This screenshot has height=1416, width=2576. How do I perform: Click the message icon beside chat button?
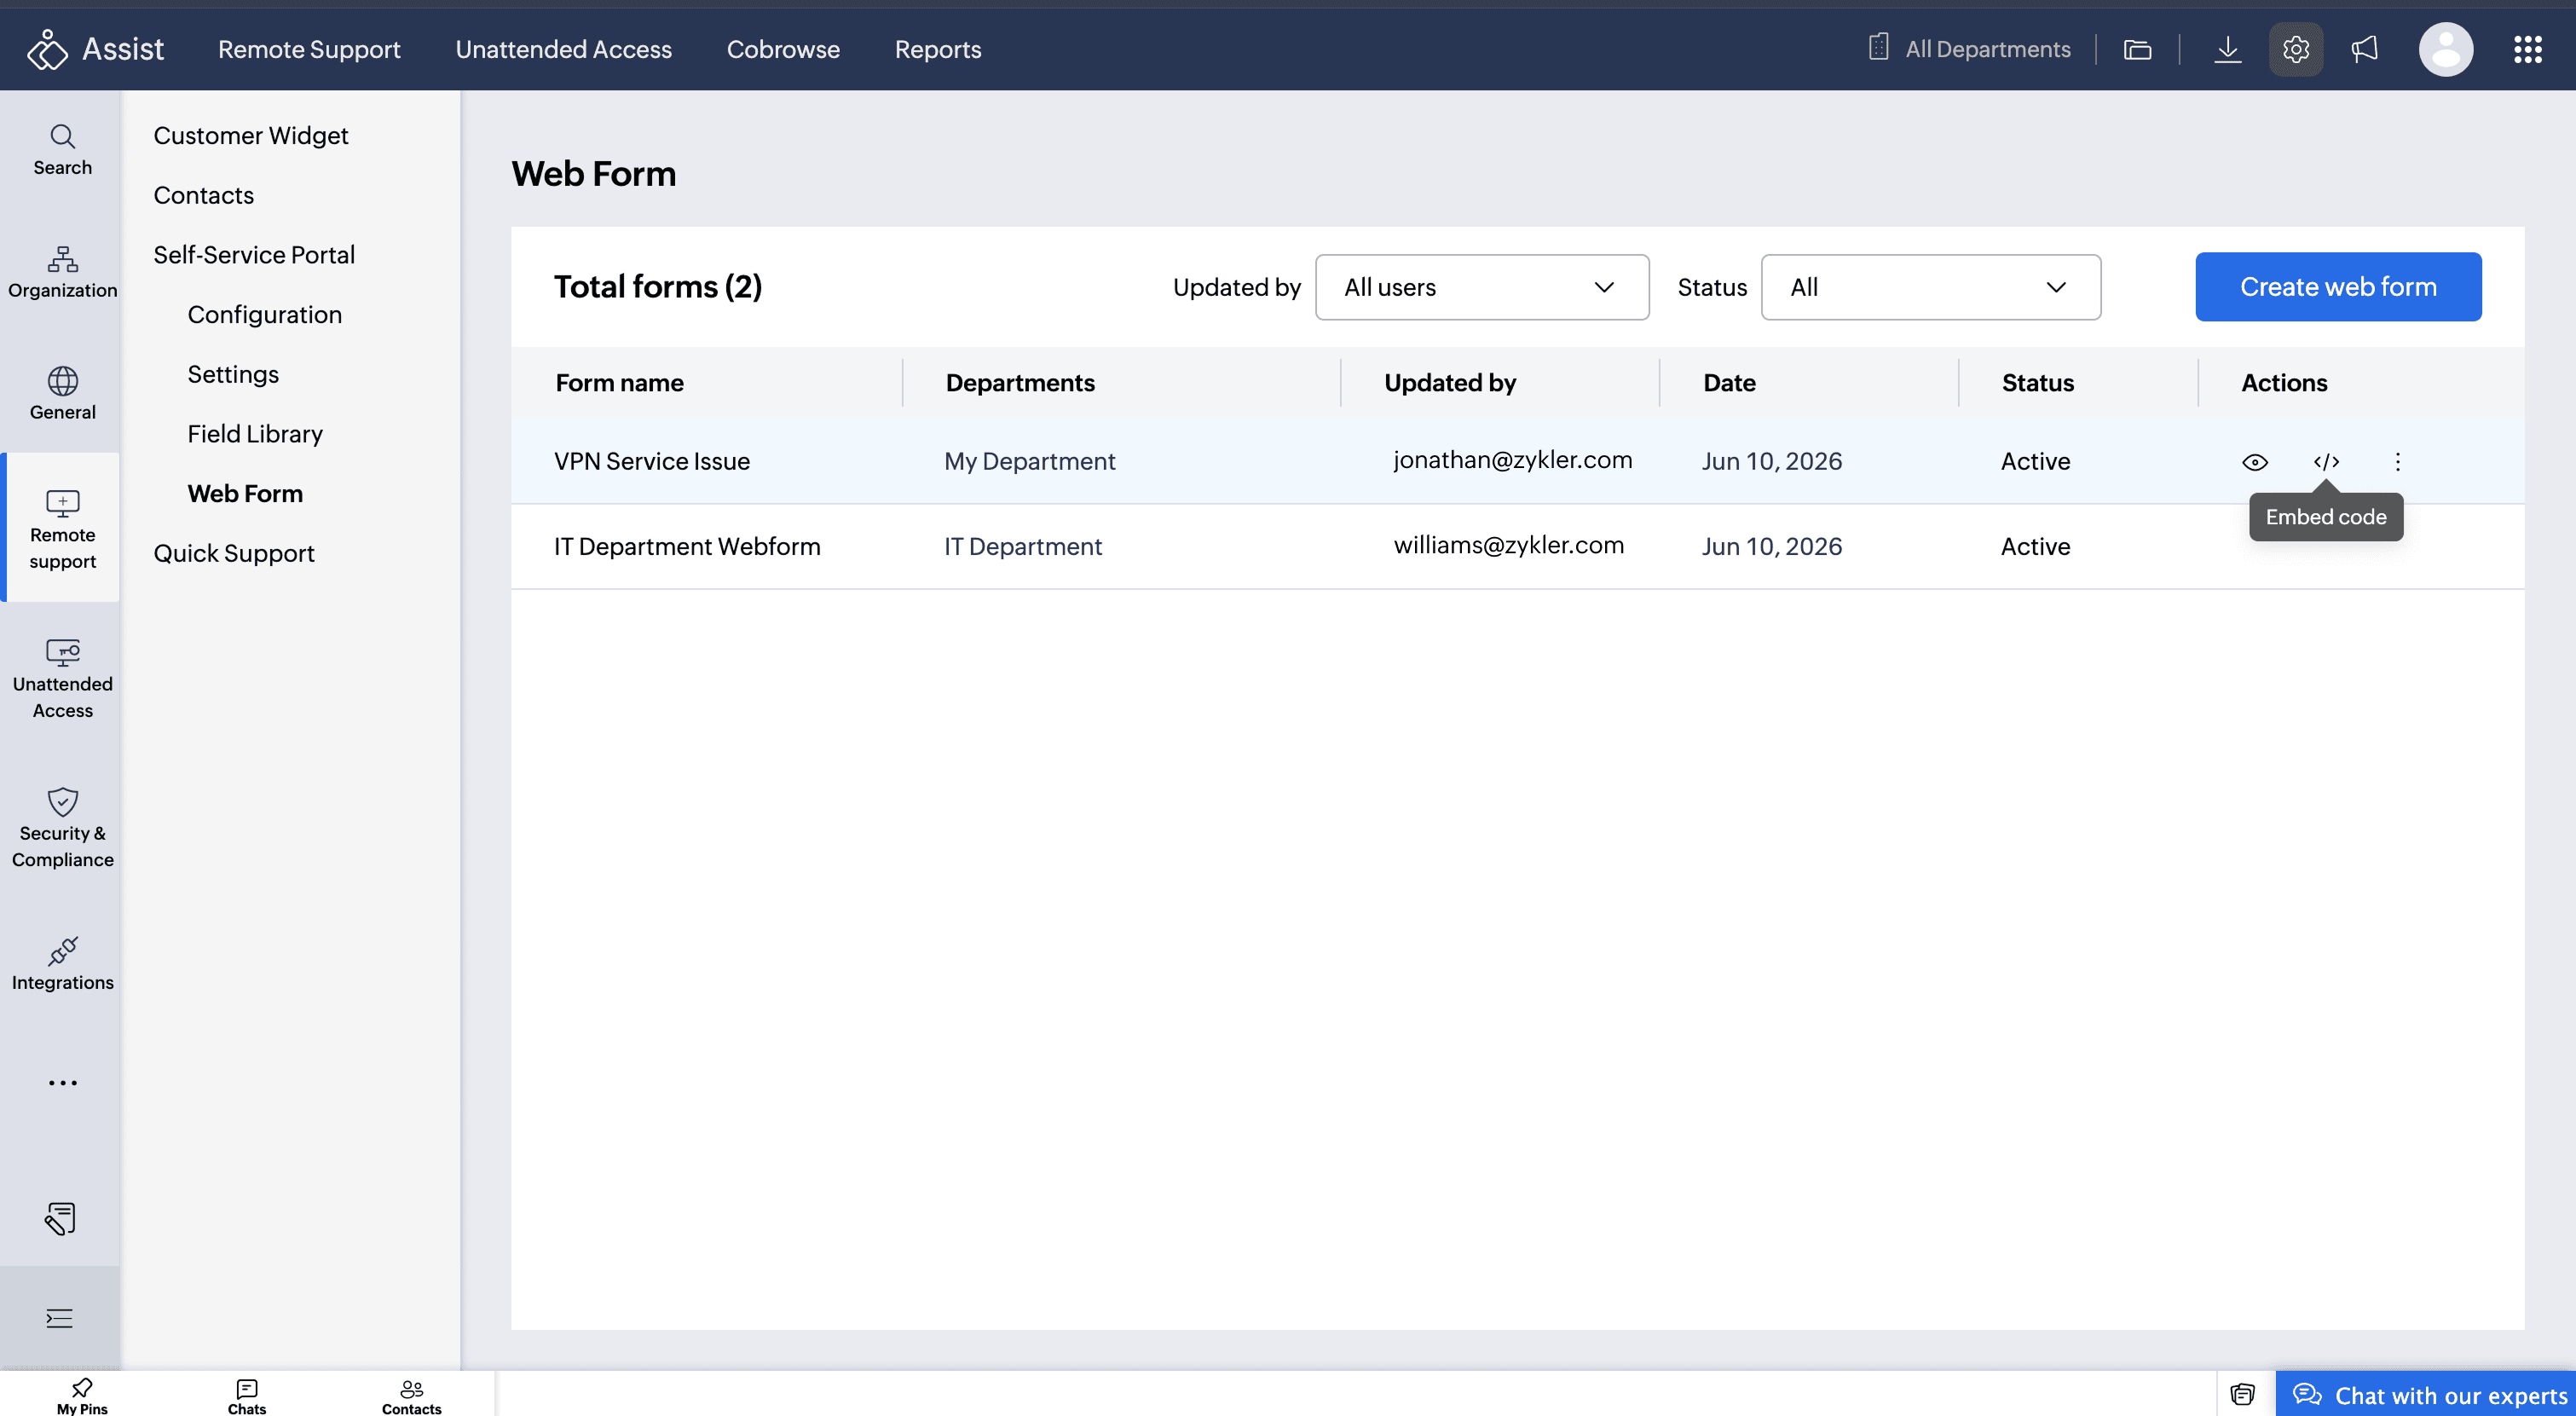pos(2242,1394)
